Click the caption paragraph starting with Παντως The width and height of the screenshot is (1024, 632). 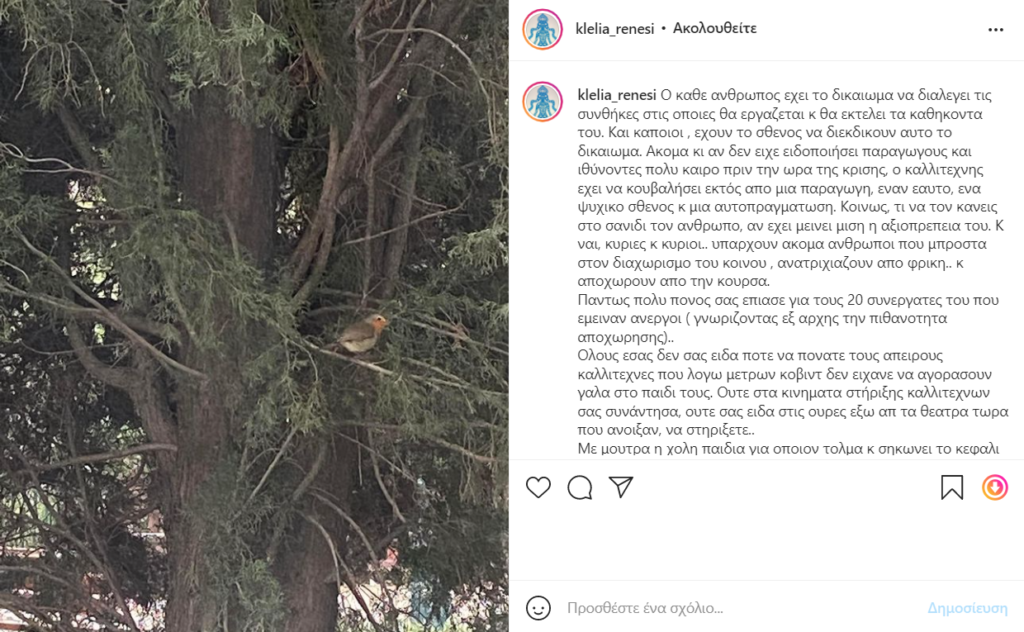coord(788,319)
